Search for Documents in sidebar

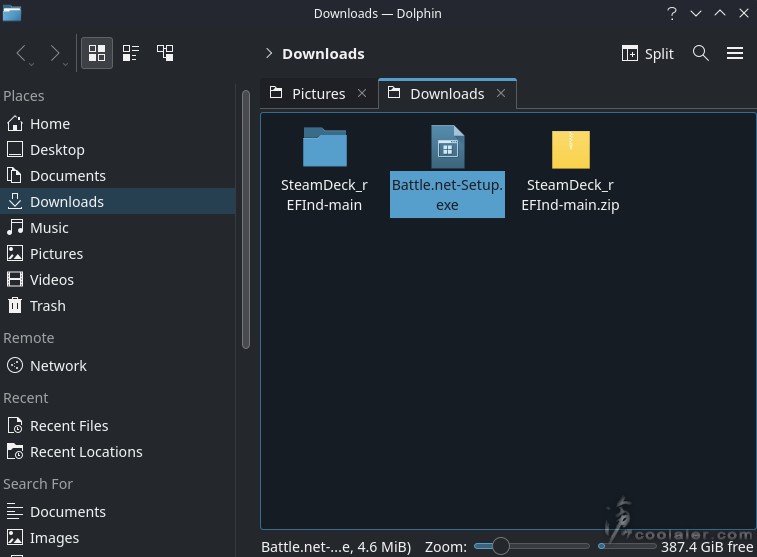coord(117,512)
